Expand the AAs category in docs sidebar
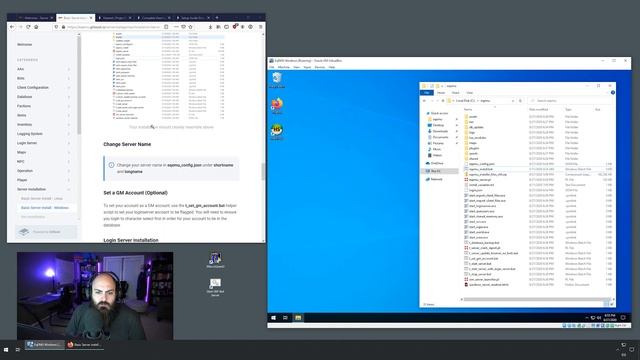Image resolution: width=640 pixels, height=360 pixels. (69, 69)
